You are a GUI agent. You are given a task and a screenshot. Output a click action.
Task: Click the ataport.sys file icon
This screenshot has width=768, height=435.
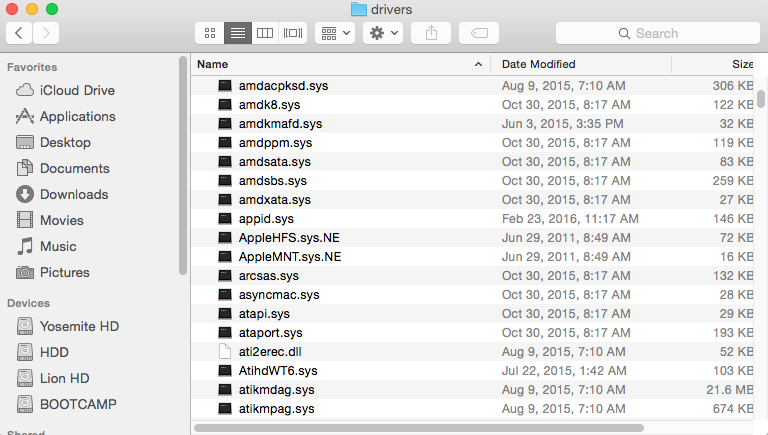pyautogui.click(x=225, y=333)
